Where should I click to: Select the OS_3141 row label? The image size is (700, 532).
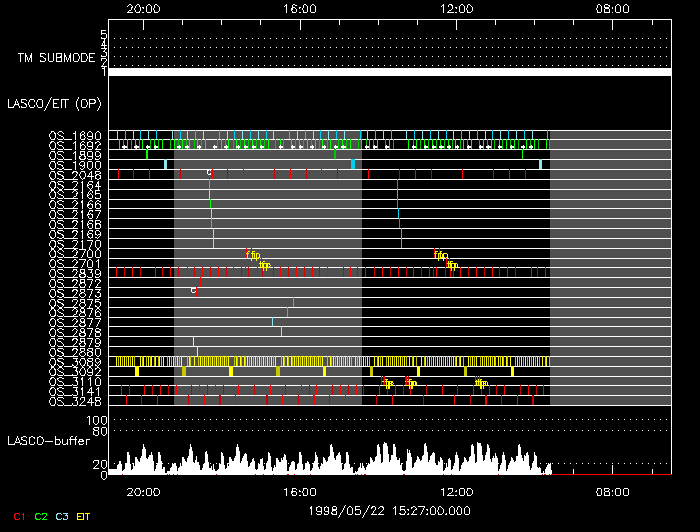click(x=75, y=391)
